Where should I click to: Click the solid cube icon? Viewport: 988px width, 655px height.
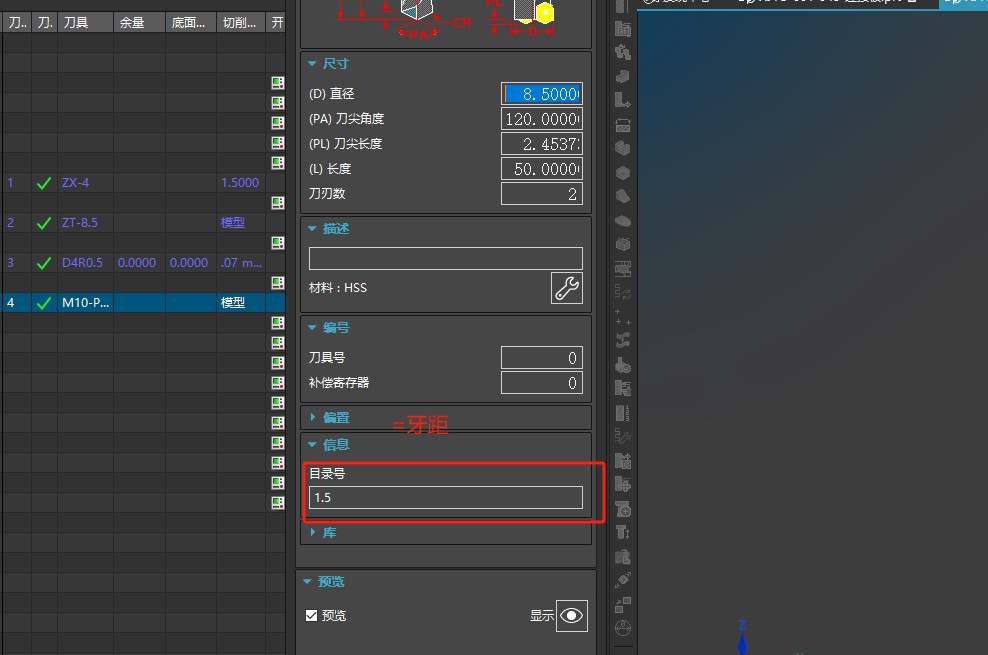click(x=623, y=173)
